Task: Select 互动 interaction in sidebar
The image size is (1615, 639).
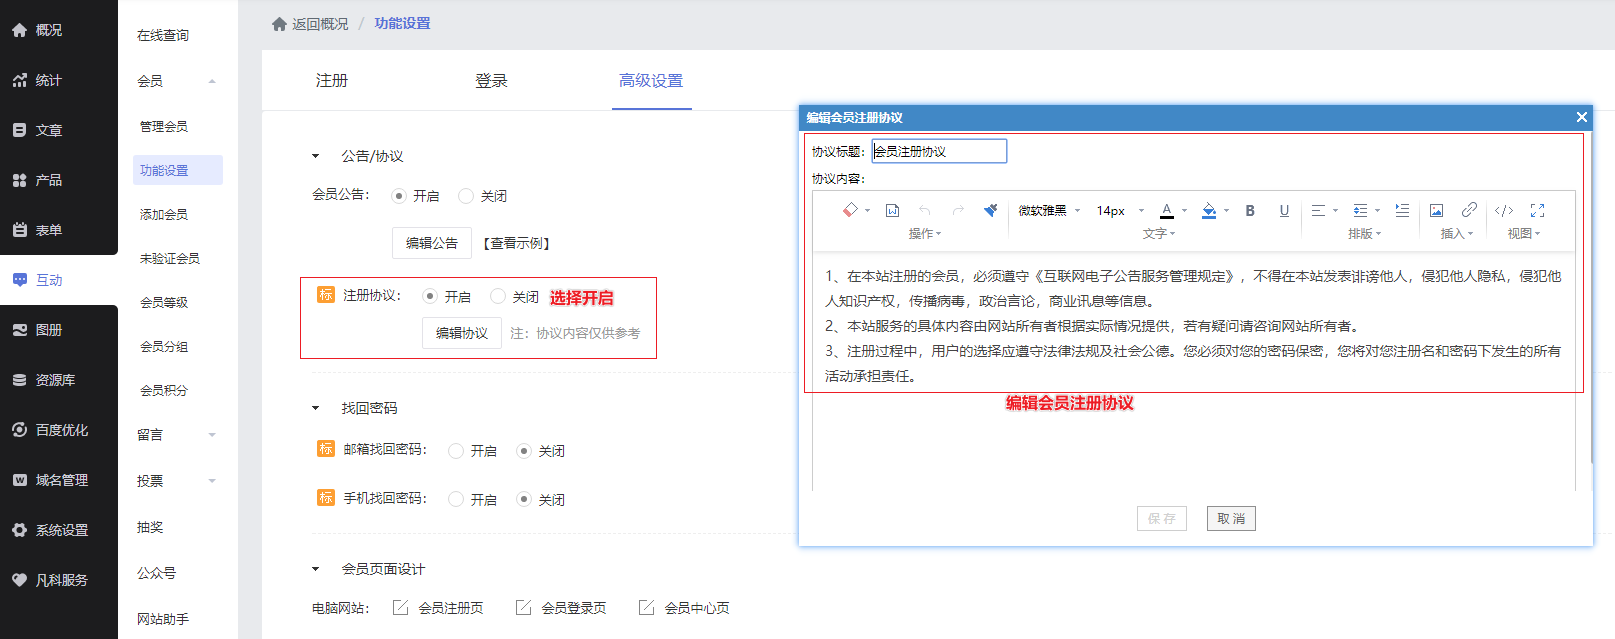Action: click(x=58, y=280)
